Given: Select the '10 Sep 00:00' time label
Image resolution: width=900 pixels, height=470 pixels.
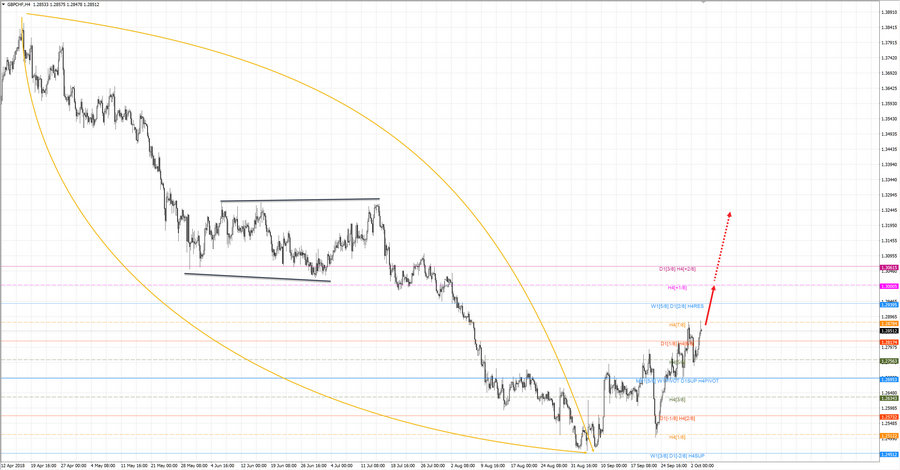Looking at the screenshot, I should [614, 466].
